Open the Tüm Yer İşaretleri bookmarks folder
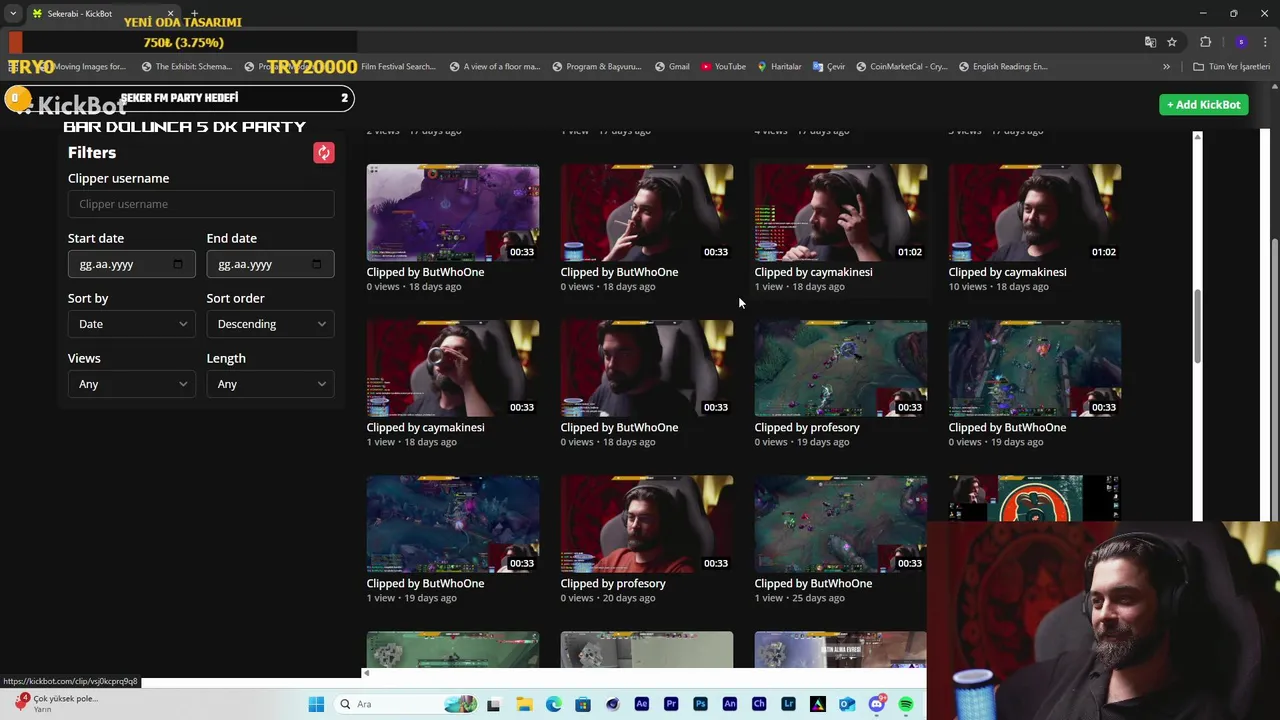 [x=1231, y=67]
